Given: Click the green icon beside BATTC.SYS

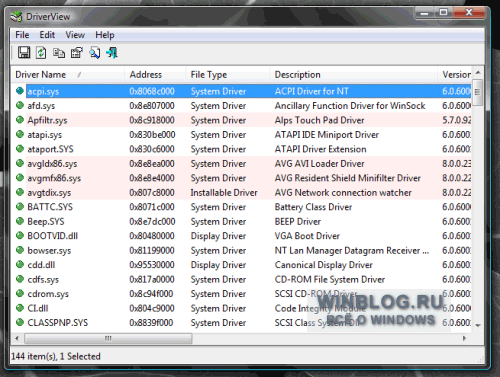Looking at the screenshot, I should pos(20,206).
